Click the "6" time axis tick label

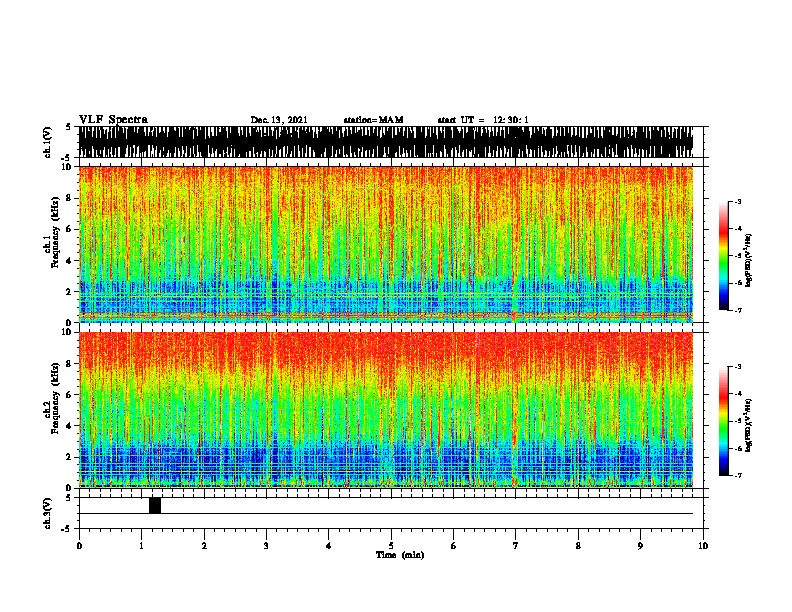(x=454, y=546)
